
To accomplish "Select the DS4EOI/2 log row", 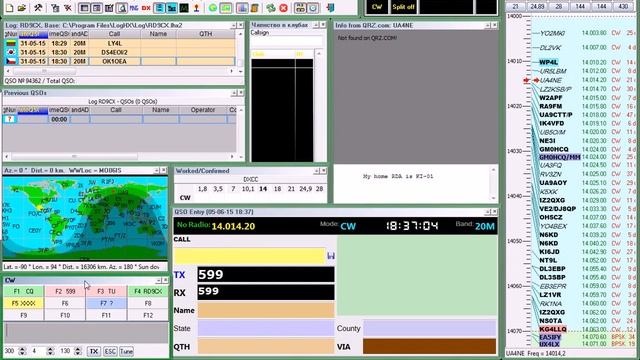I will pos(120,52).
